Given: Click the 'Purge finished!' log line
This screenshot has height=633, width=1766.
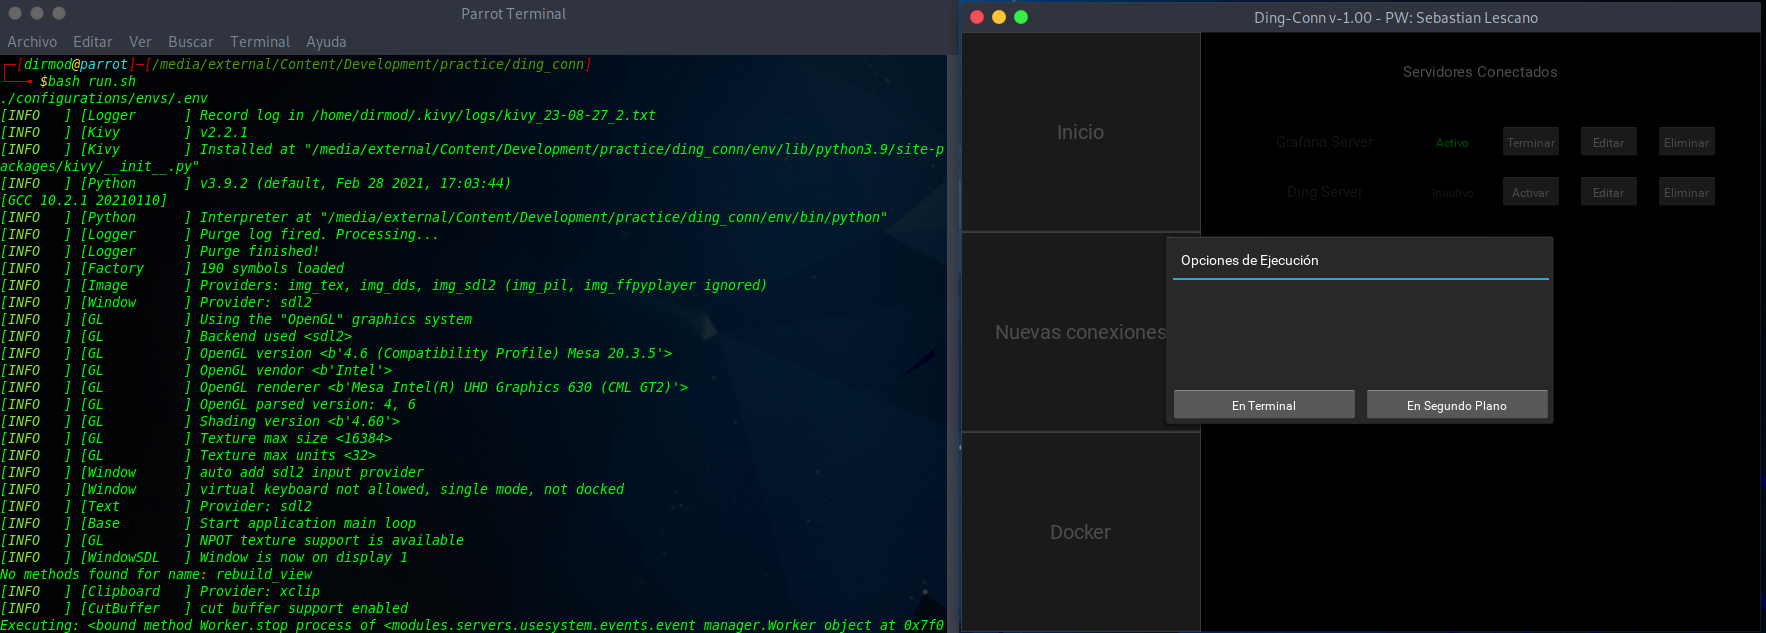Looking at the screenshot, I should [x=260, y=251].
